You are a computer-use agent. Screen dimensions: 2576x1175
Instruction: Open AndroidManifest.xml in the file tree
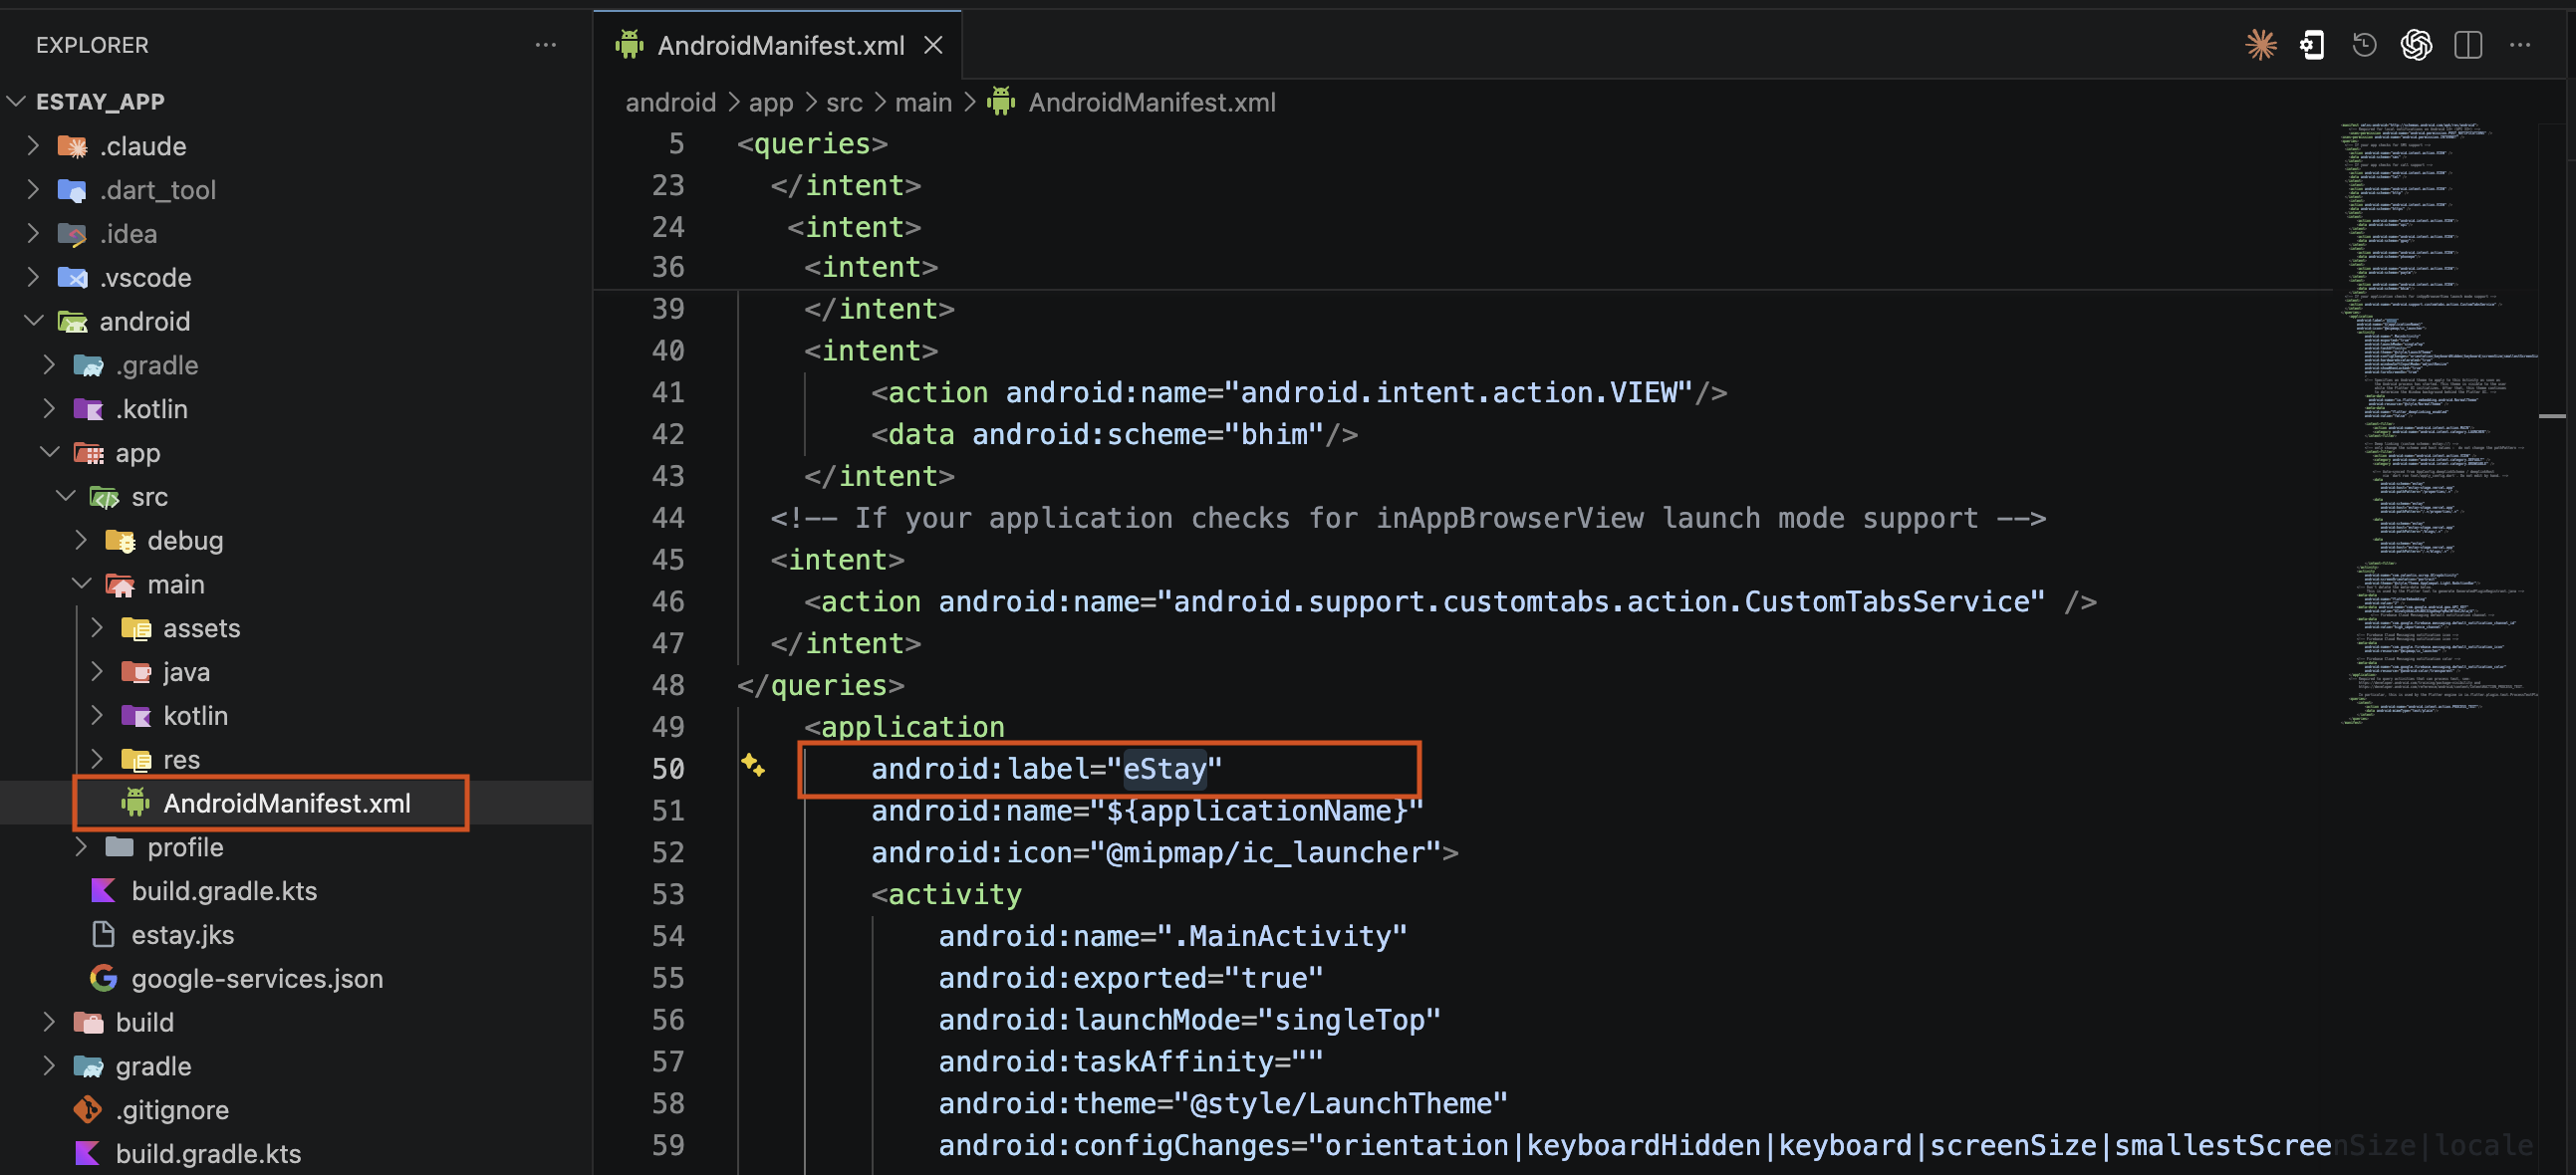(x=287, y=802)
